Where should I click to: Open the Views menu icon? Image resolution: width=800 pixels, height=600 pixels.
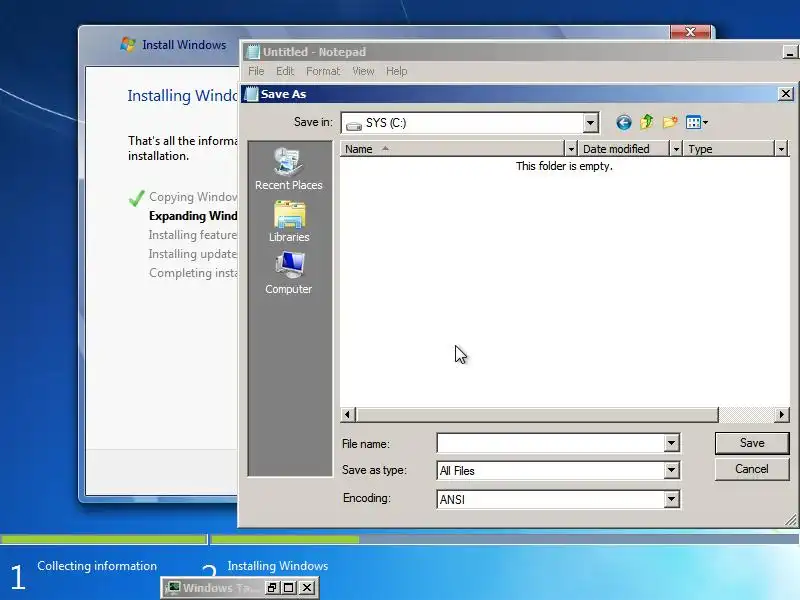693,122
